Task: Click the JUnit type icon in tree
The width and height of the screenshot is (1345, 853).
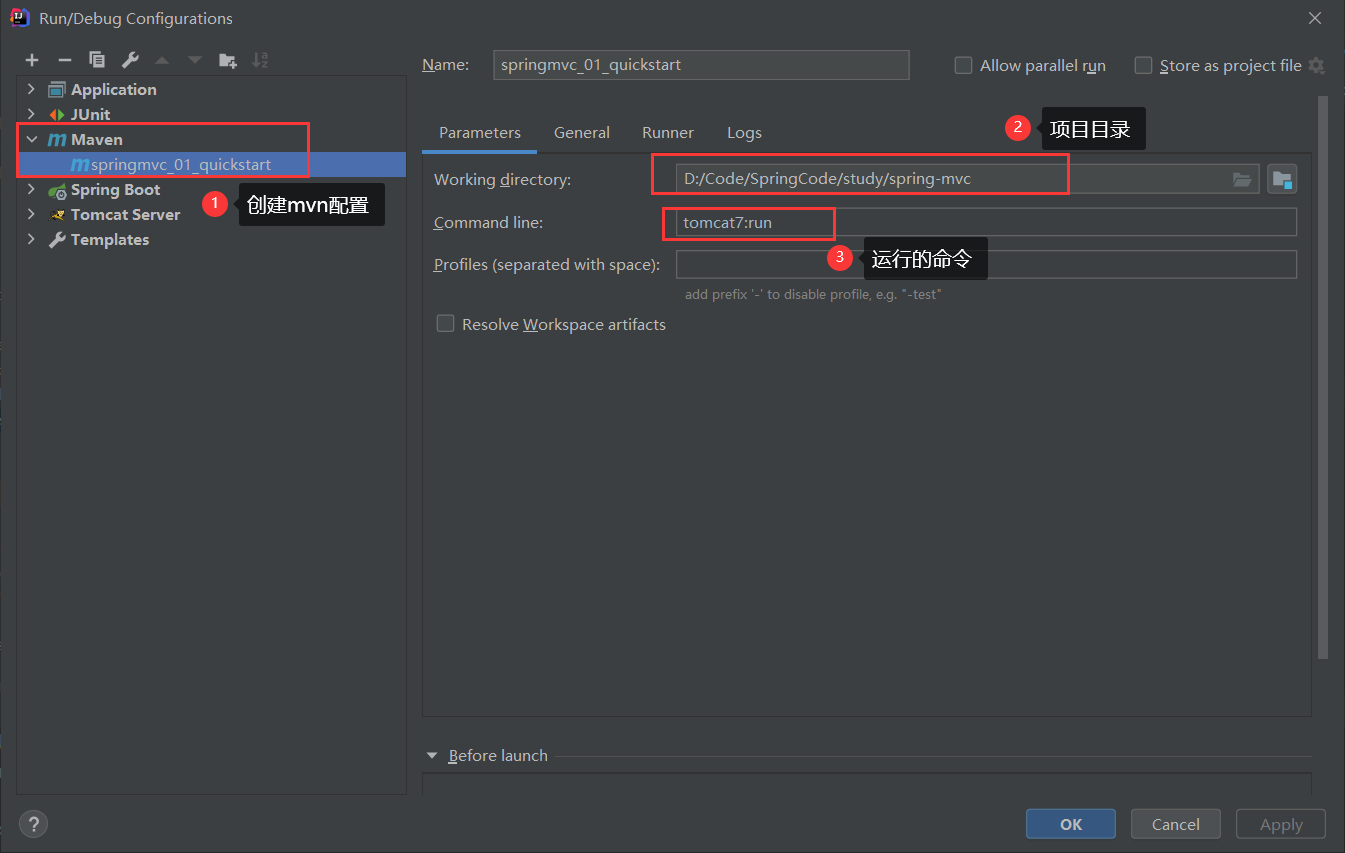Action: 57,114
